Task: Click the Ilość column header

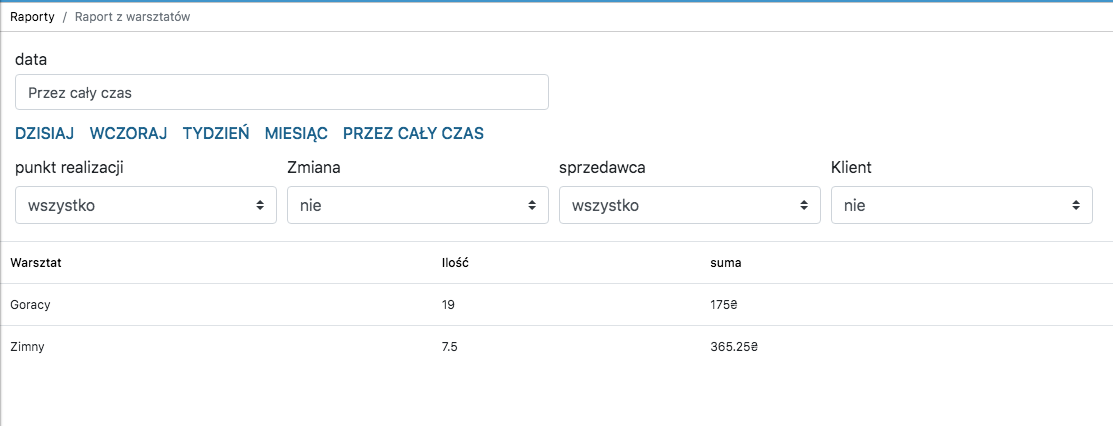Action: pyautogui.click(x=455, y=263)
